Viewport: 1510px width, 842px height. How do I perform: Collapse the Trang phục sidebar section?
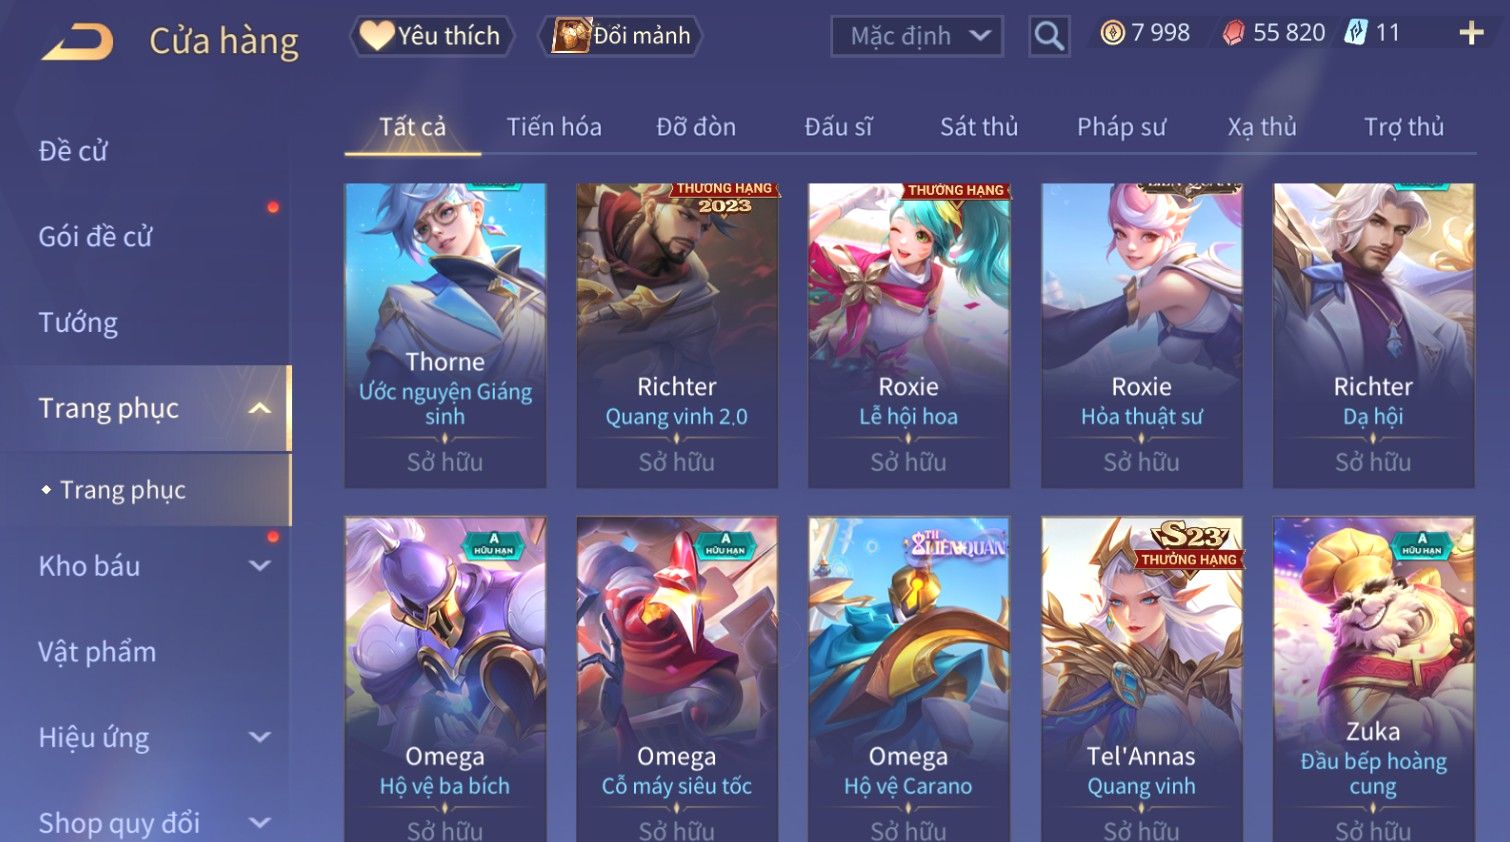coord(259,408)
